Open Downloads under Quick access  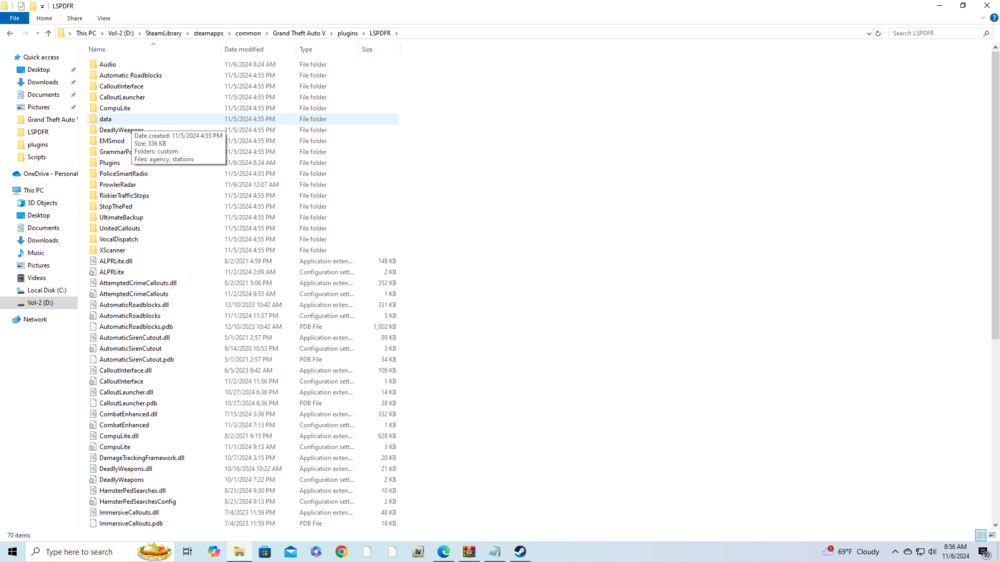[43, 82]
